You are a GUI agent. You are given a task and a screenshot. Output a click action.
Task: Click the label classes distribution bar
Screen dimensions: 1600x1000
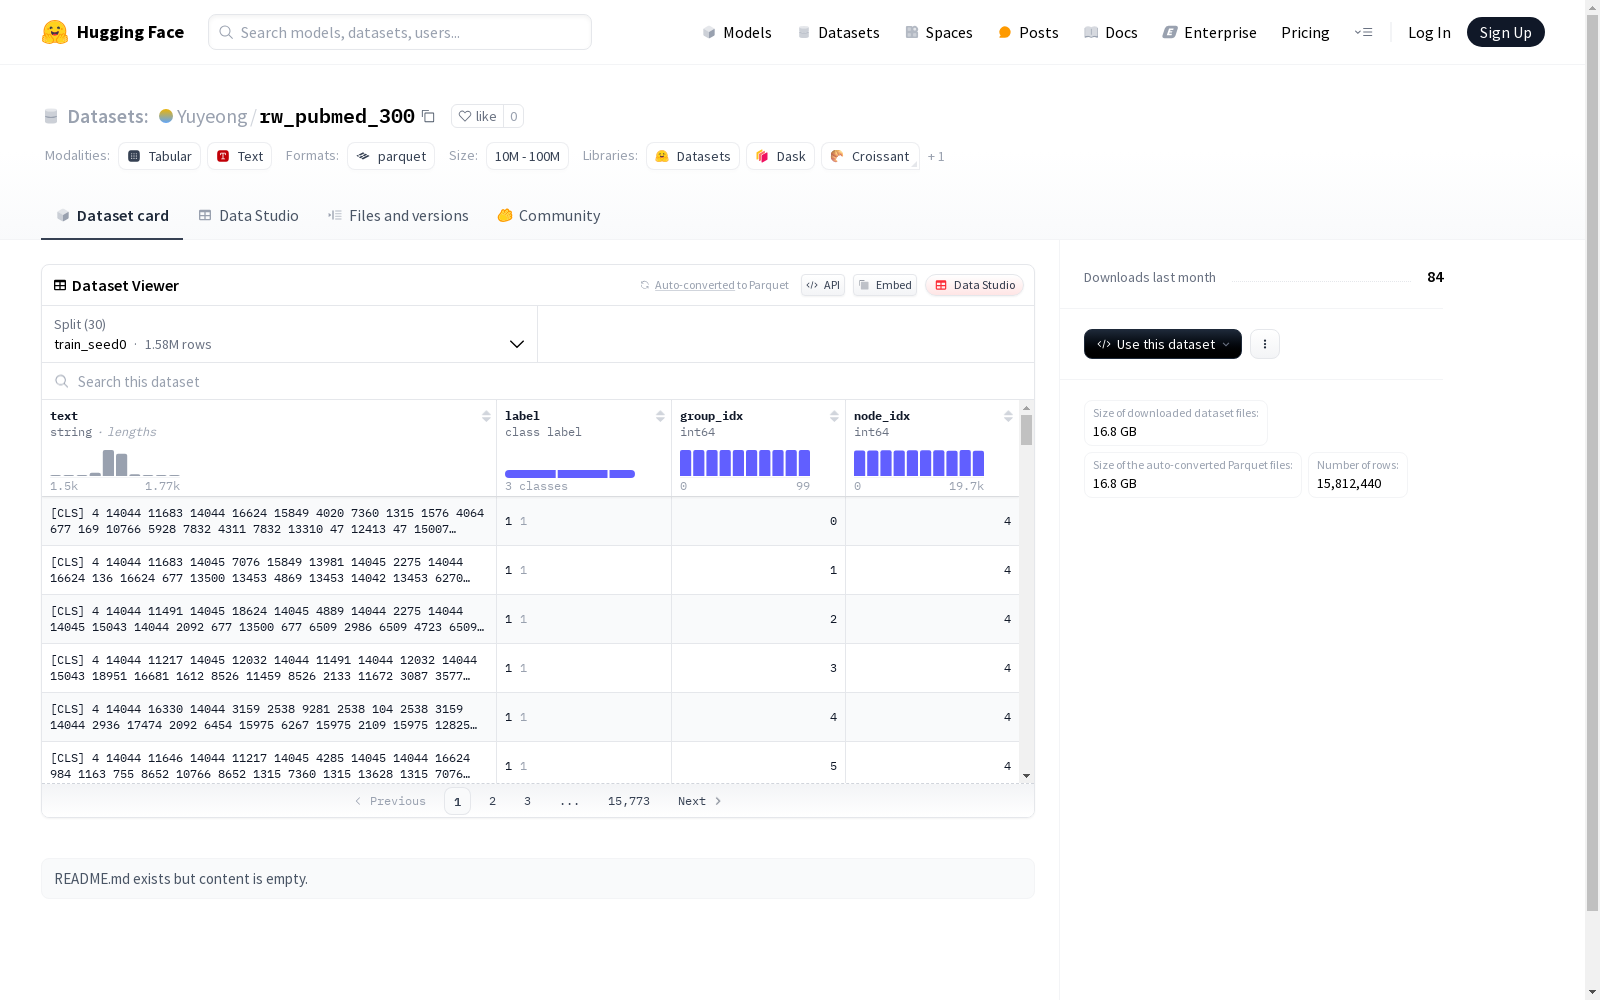point(570,474)
